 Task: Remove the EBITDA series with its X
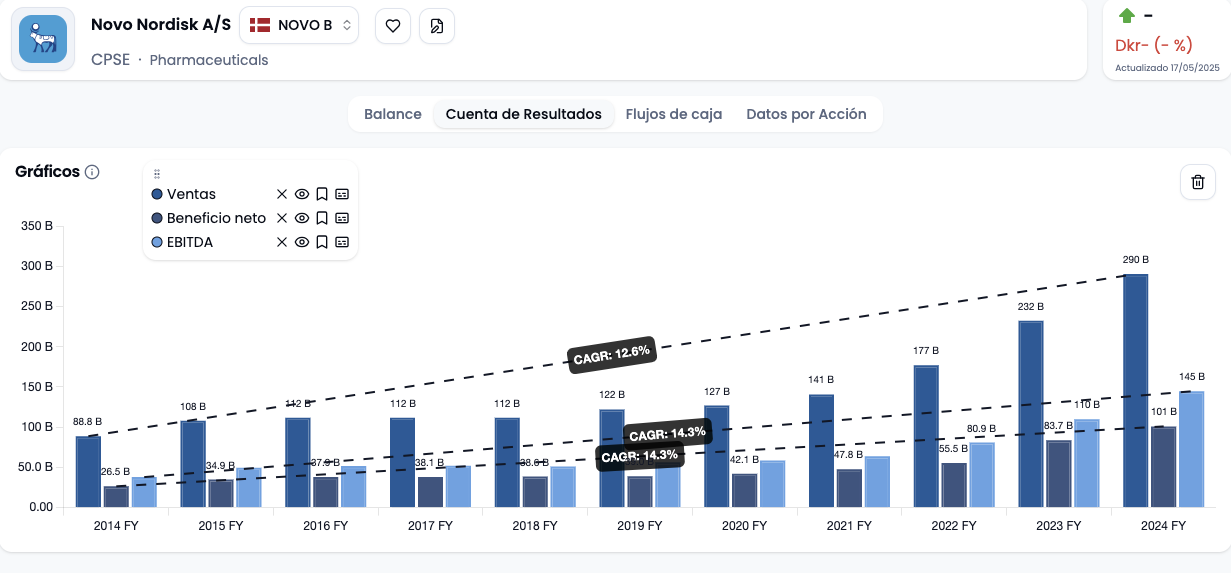(282, 242)
